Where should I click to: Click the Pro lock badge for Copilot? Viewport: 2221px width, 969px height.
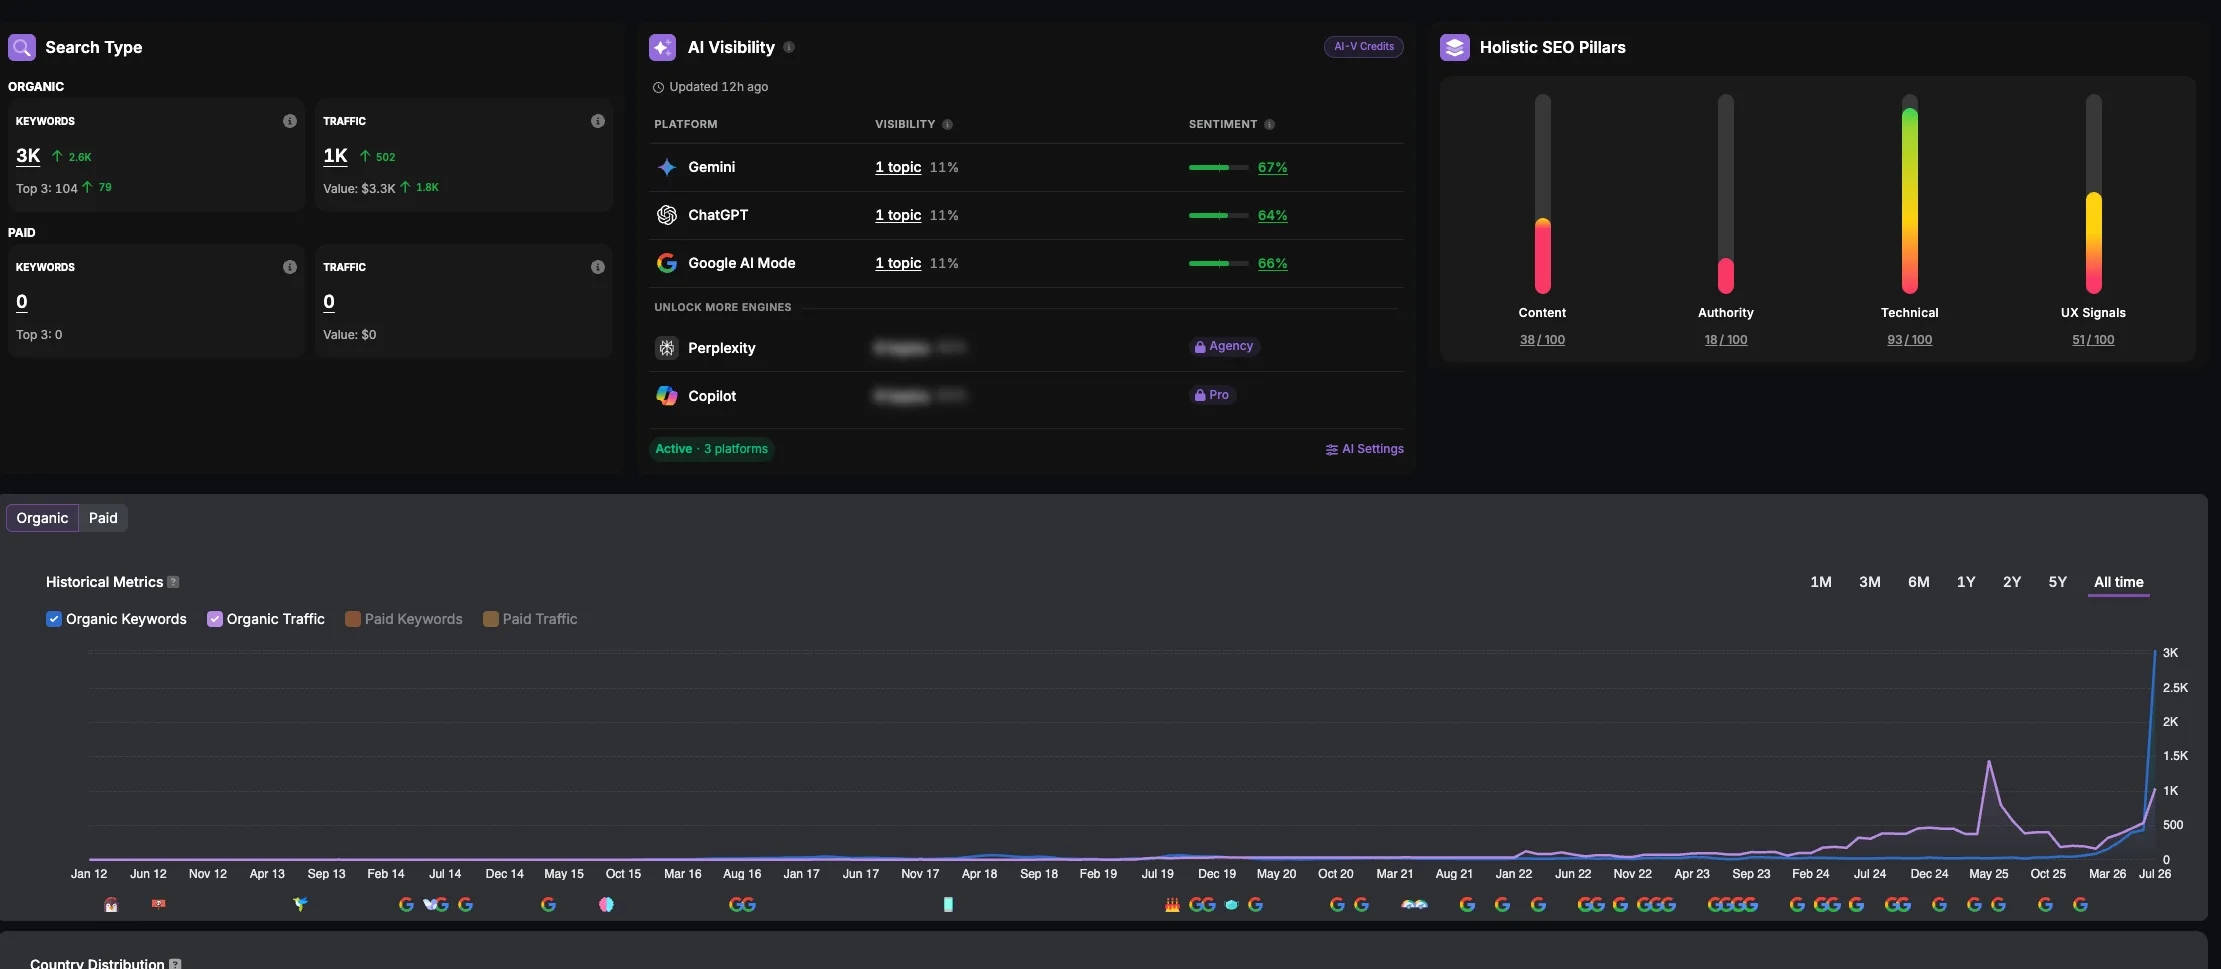(1212, 395)
